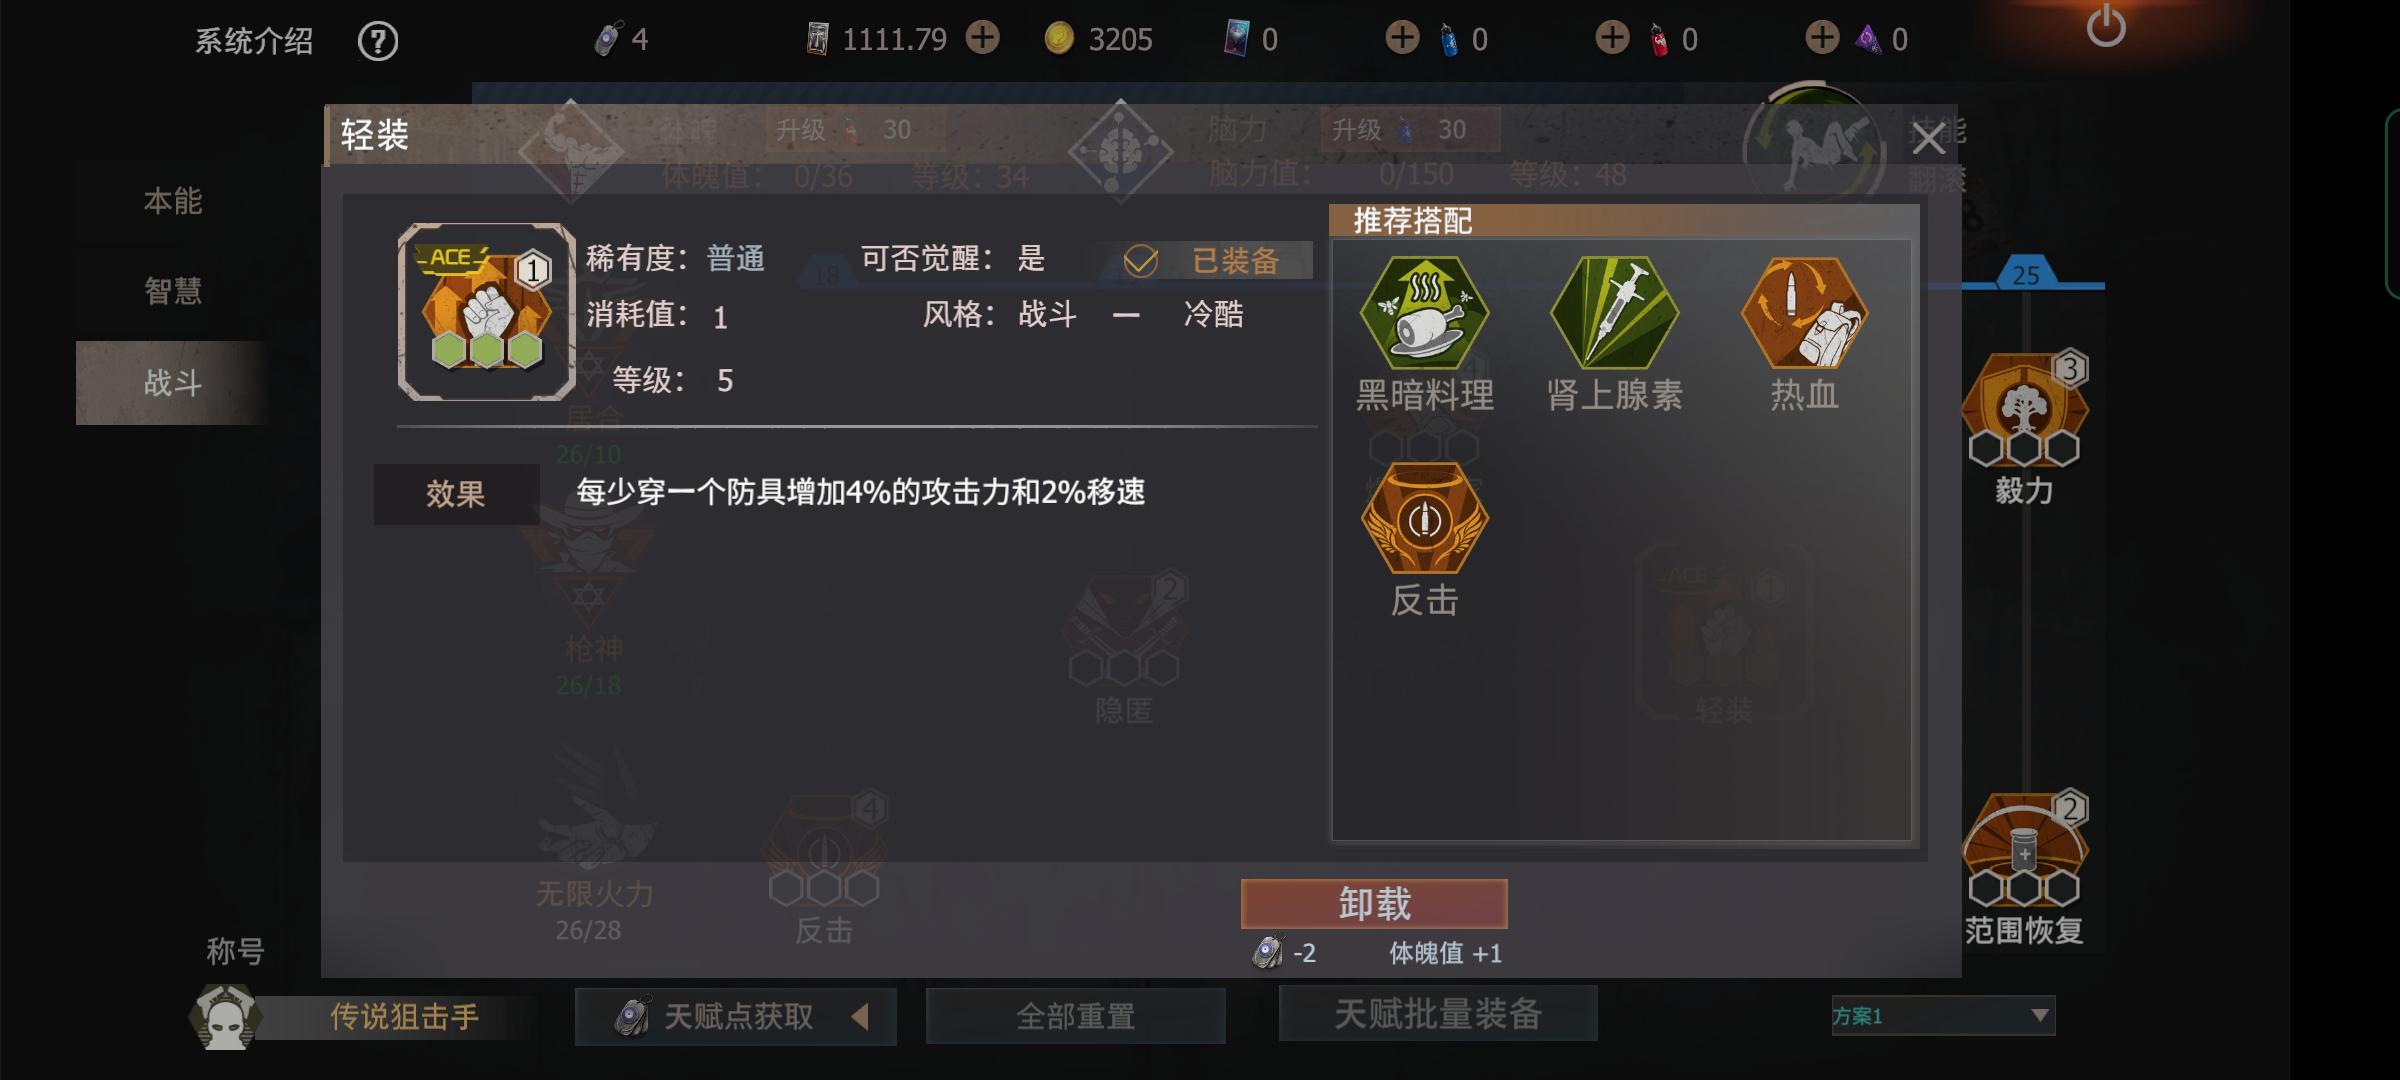Open the system help question mark icon
This screenshot has height=1080, width=2400.
coord(378,41)
